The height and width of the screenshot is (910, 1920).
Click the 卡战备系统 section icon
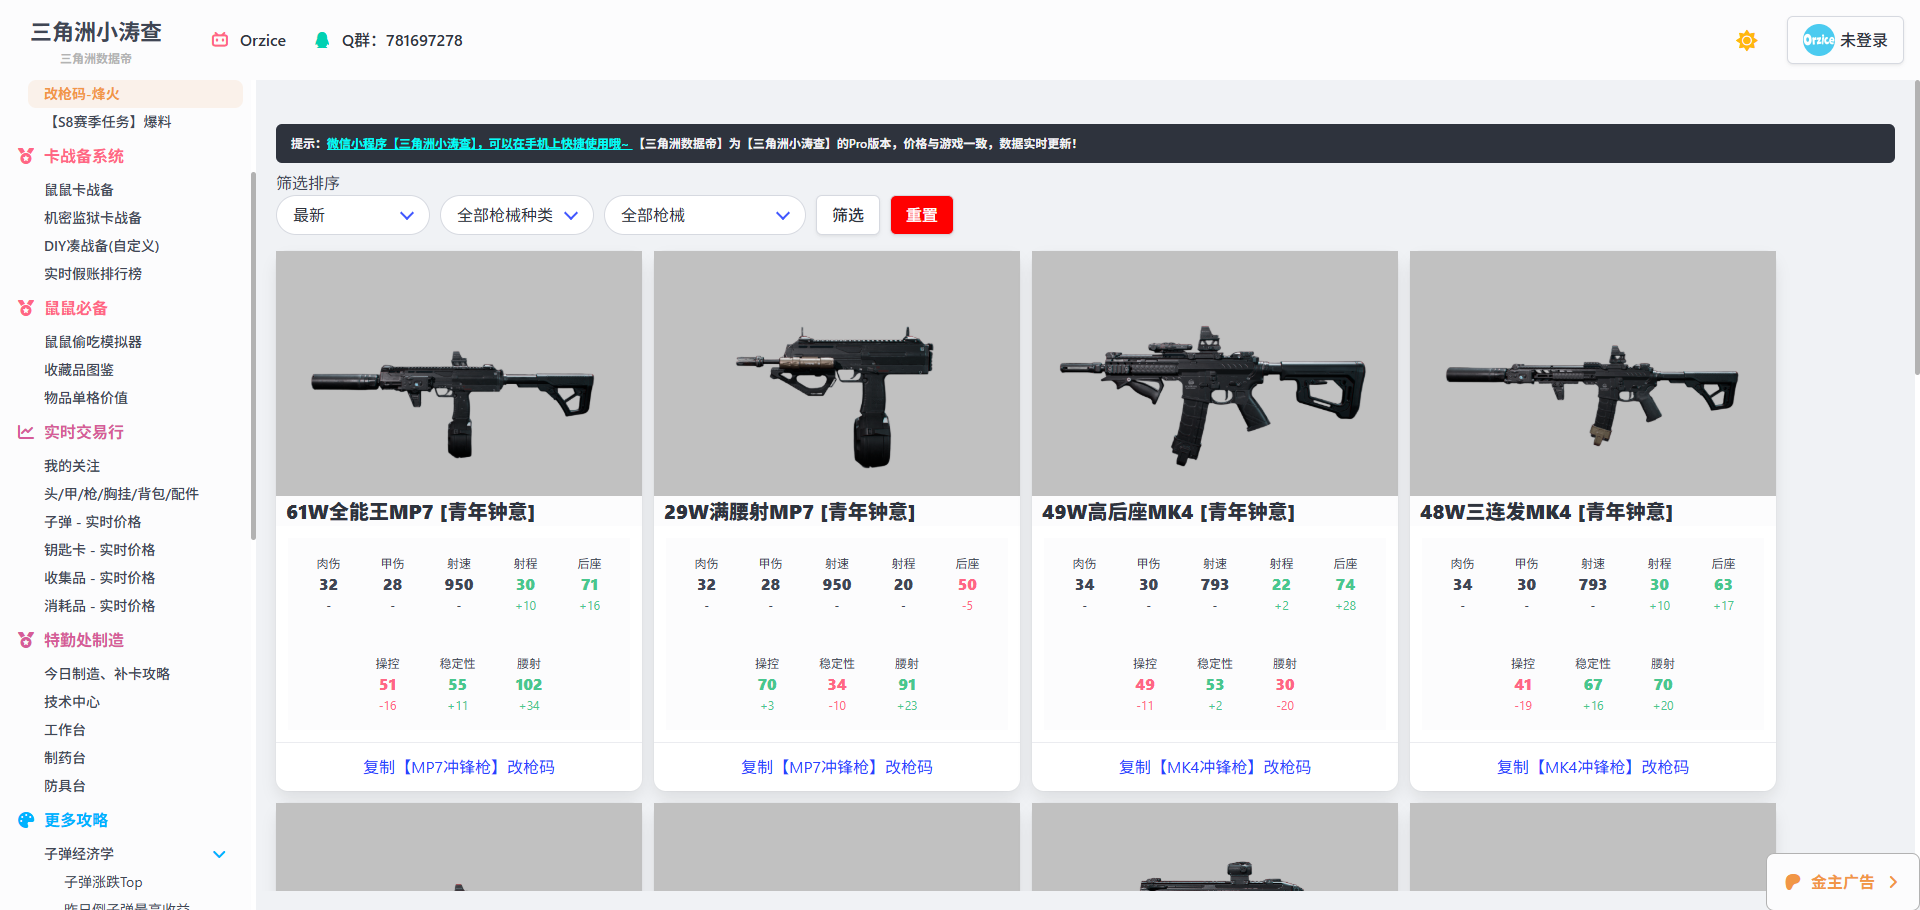point(26,156)
